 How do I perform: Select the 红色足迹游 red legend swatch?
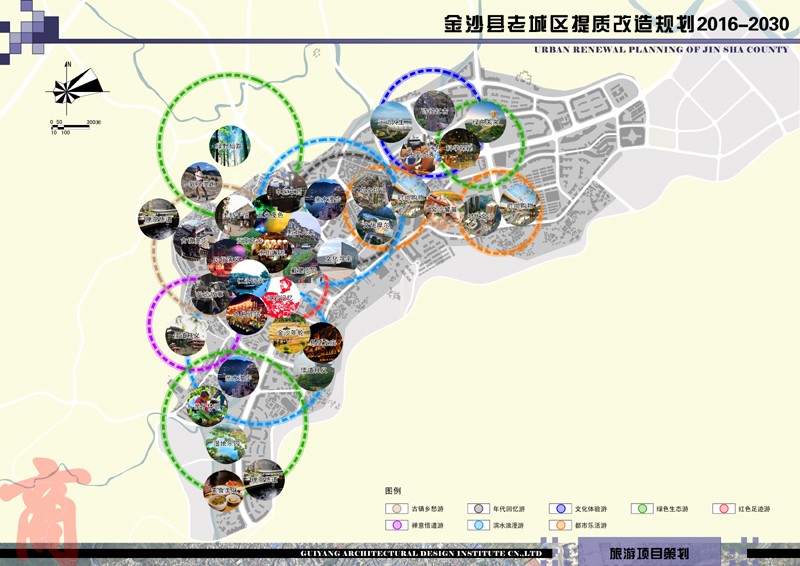[x=725, y=508]
